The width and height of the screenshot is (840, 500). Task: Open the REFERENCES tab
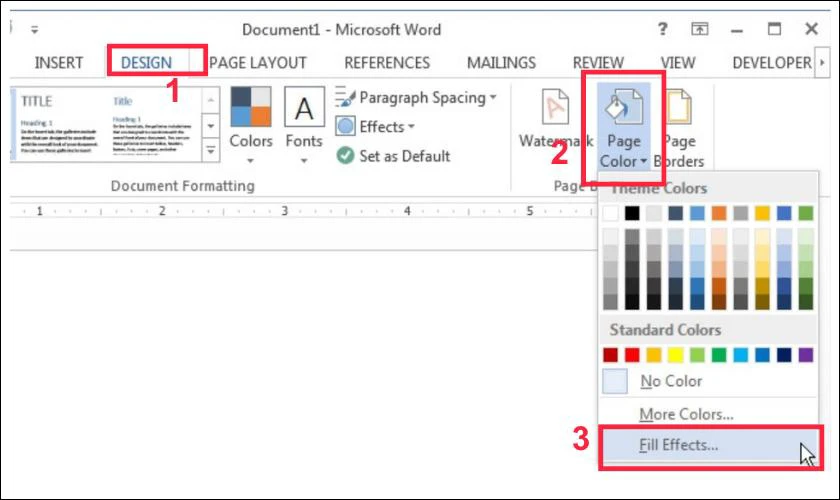tap(387, 63)
